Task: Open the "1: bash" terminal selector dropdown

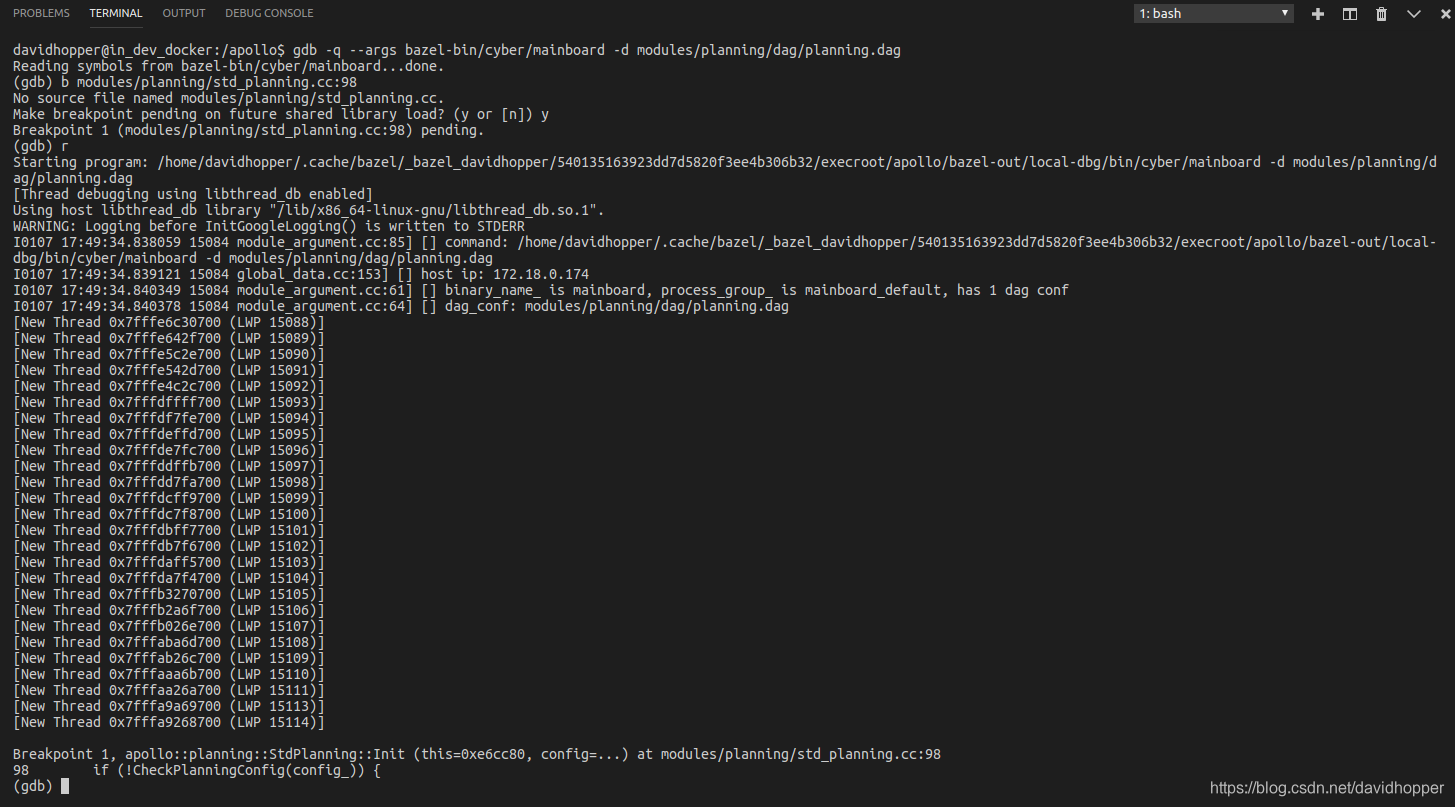Action: point(1213,13)
